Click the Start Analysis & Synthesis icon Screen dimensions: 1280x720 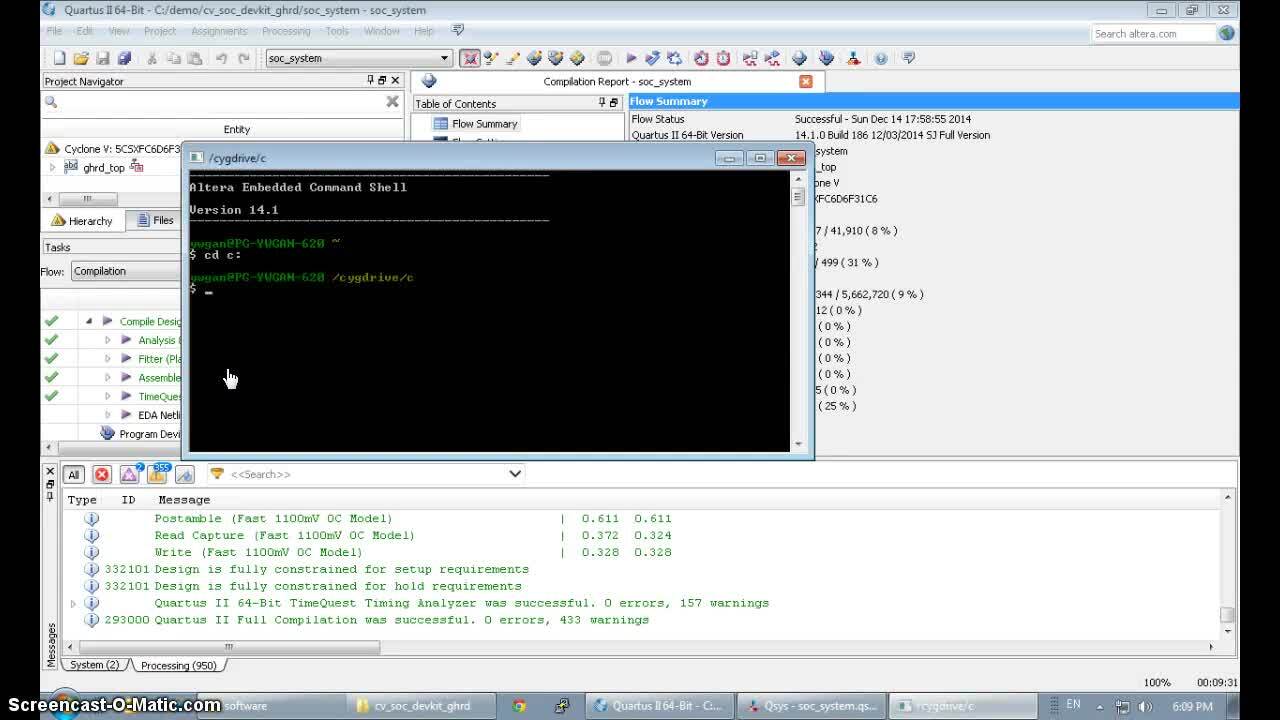[653, 58]
